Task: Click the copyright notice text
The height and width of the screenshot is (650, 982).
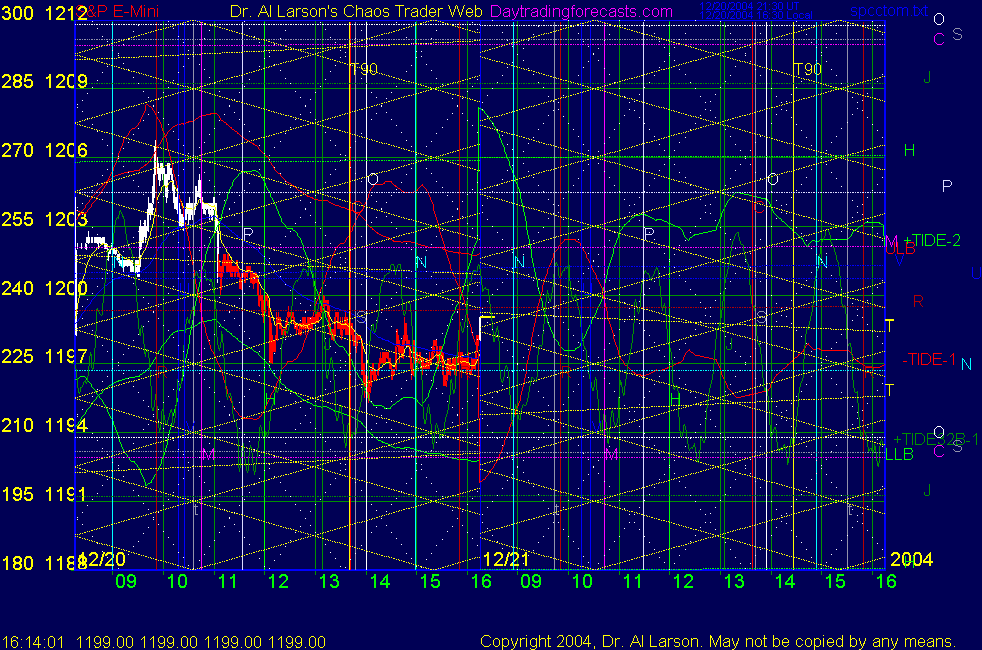Action: [718, 641]
